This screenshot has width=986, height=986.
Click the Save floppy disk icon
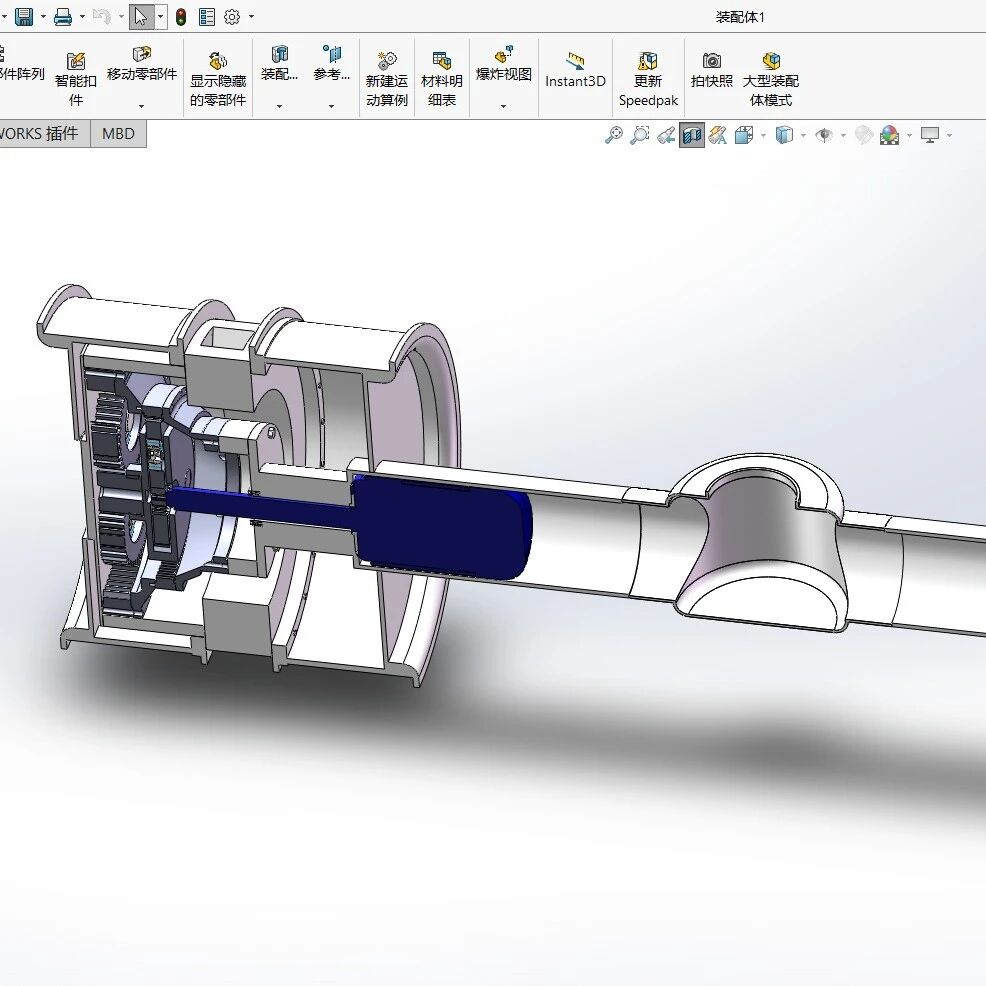(x=24, y=16)
